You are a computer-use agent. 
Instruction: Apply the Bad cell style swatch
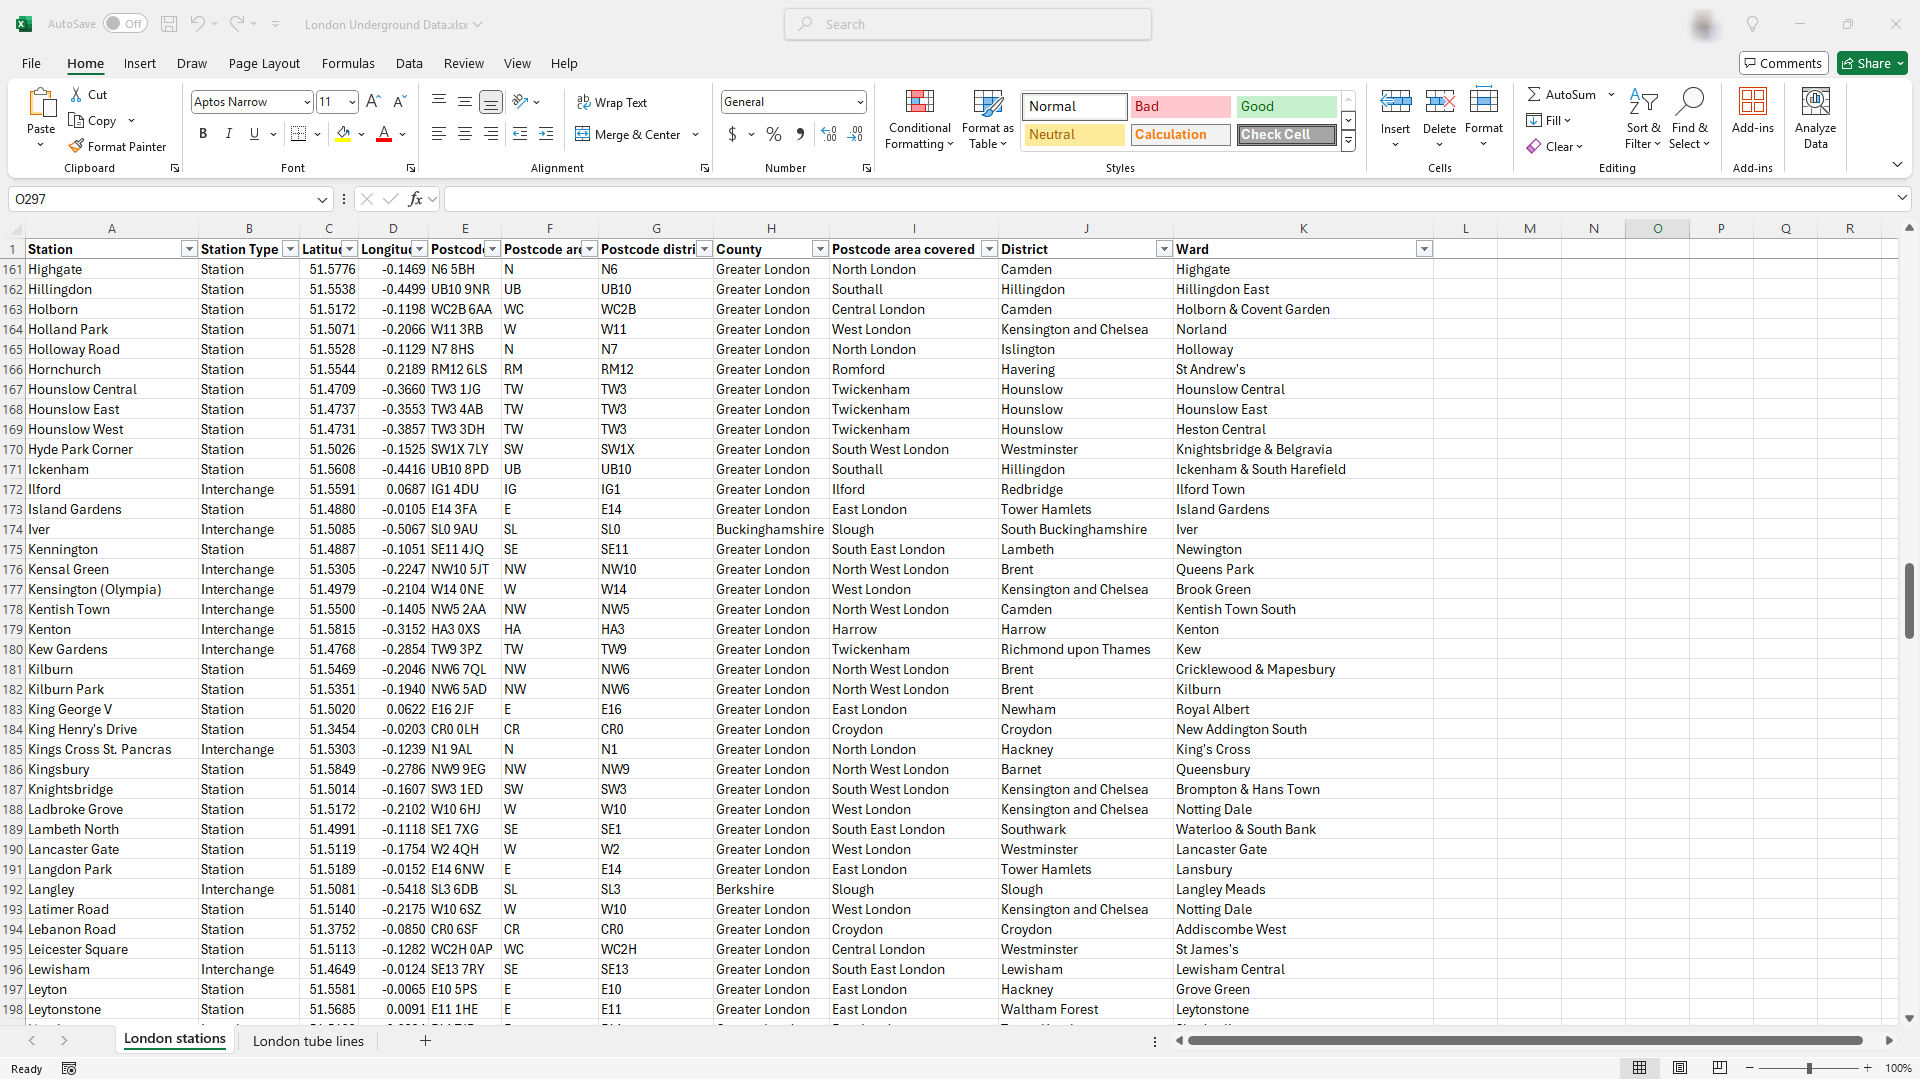click(1180, 106)
